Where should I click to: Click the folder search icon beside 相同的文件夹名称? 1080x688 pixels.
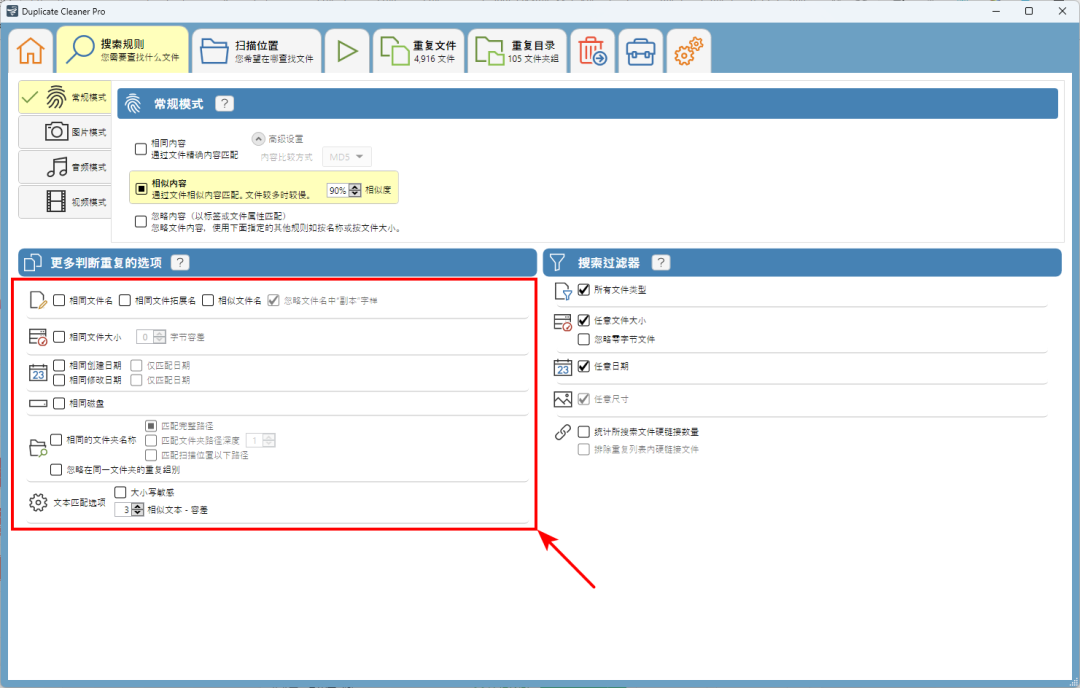tap(38, 448)
